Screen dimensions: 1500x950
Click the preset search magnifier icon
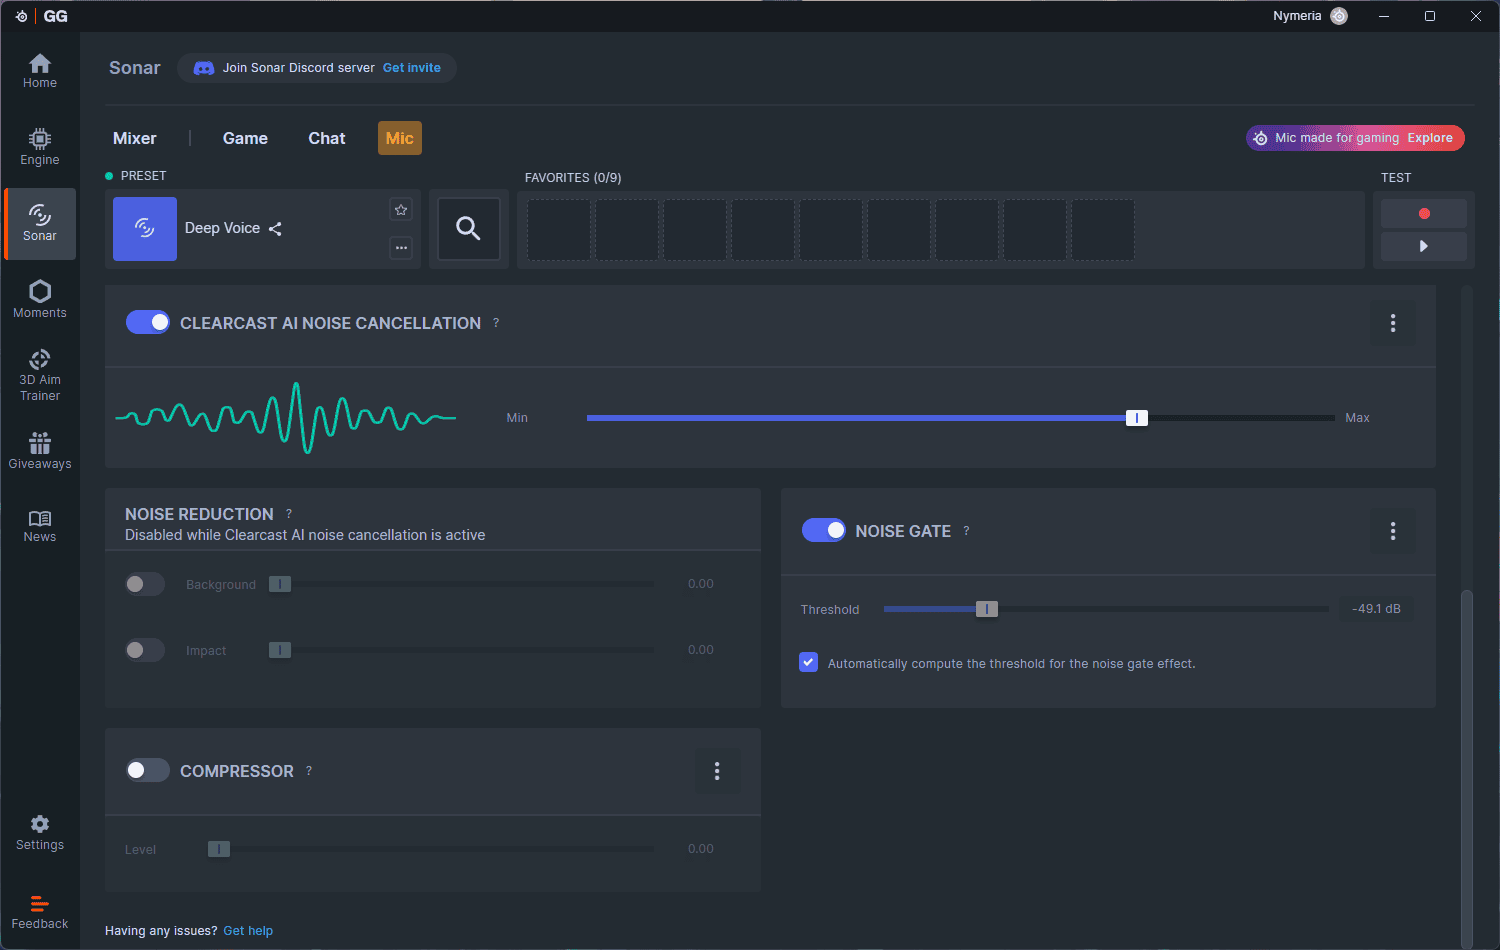[x=468, y=229]
